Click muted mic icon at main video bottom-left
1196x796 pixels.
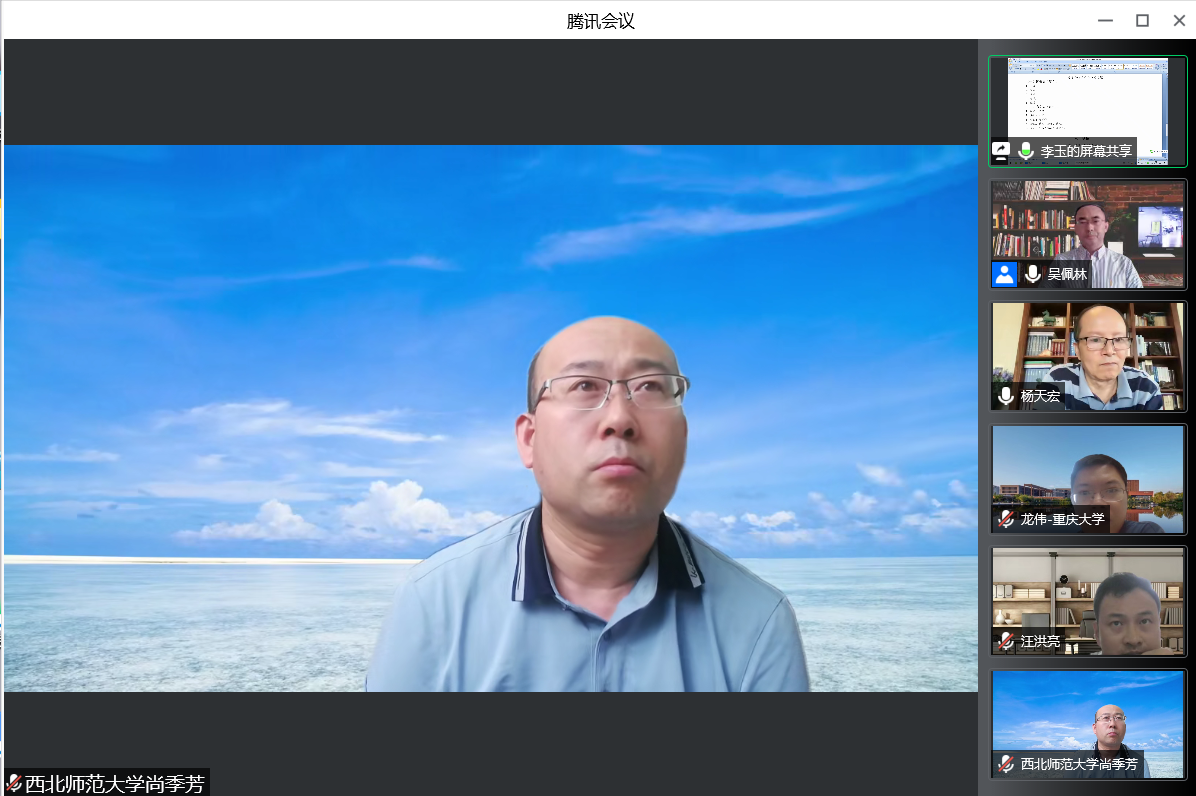14,784
